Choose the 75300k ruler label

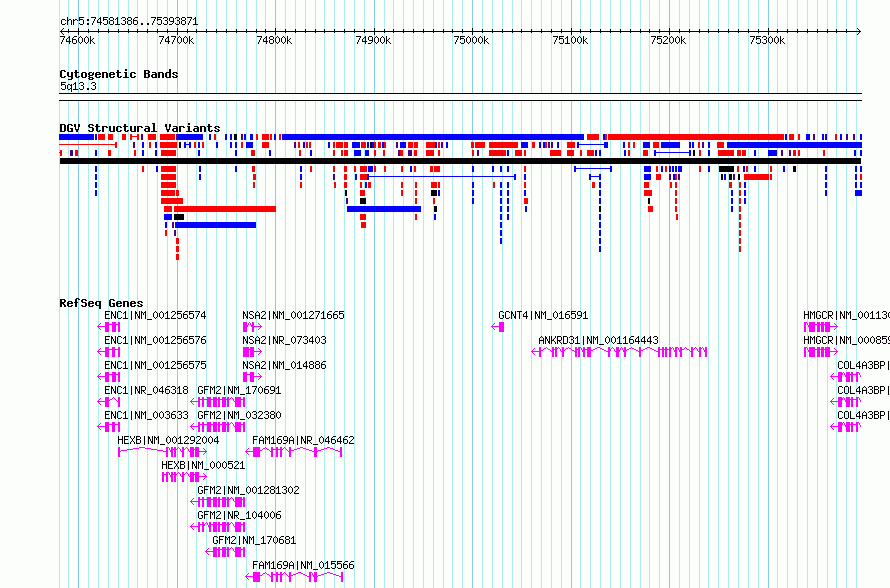tap(767, 40)
